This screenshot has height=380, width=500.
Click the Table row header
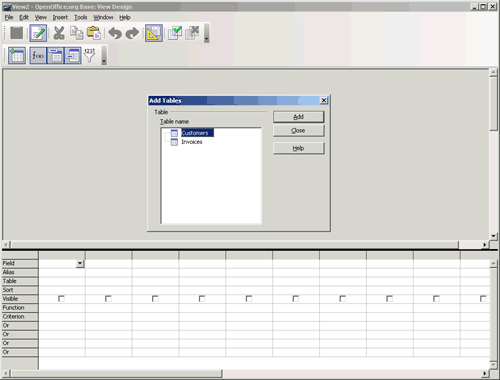[x=20, y=281]
